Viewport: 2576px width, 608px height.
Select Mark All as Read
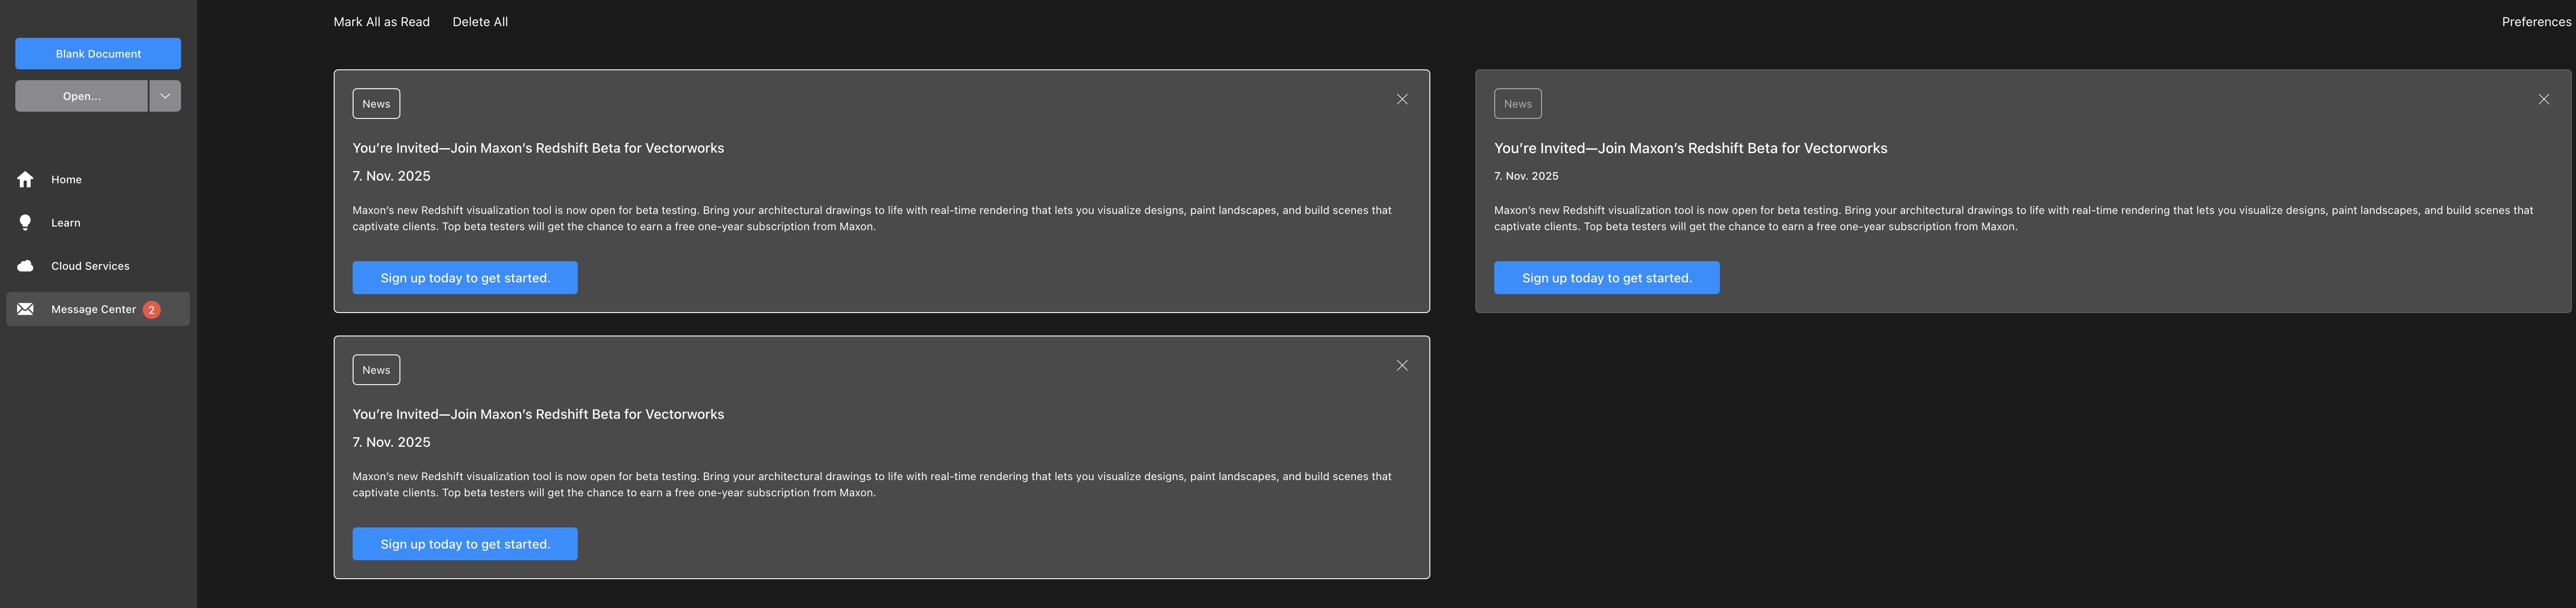coord(381,22)
